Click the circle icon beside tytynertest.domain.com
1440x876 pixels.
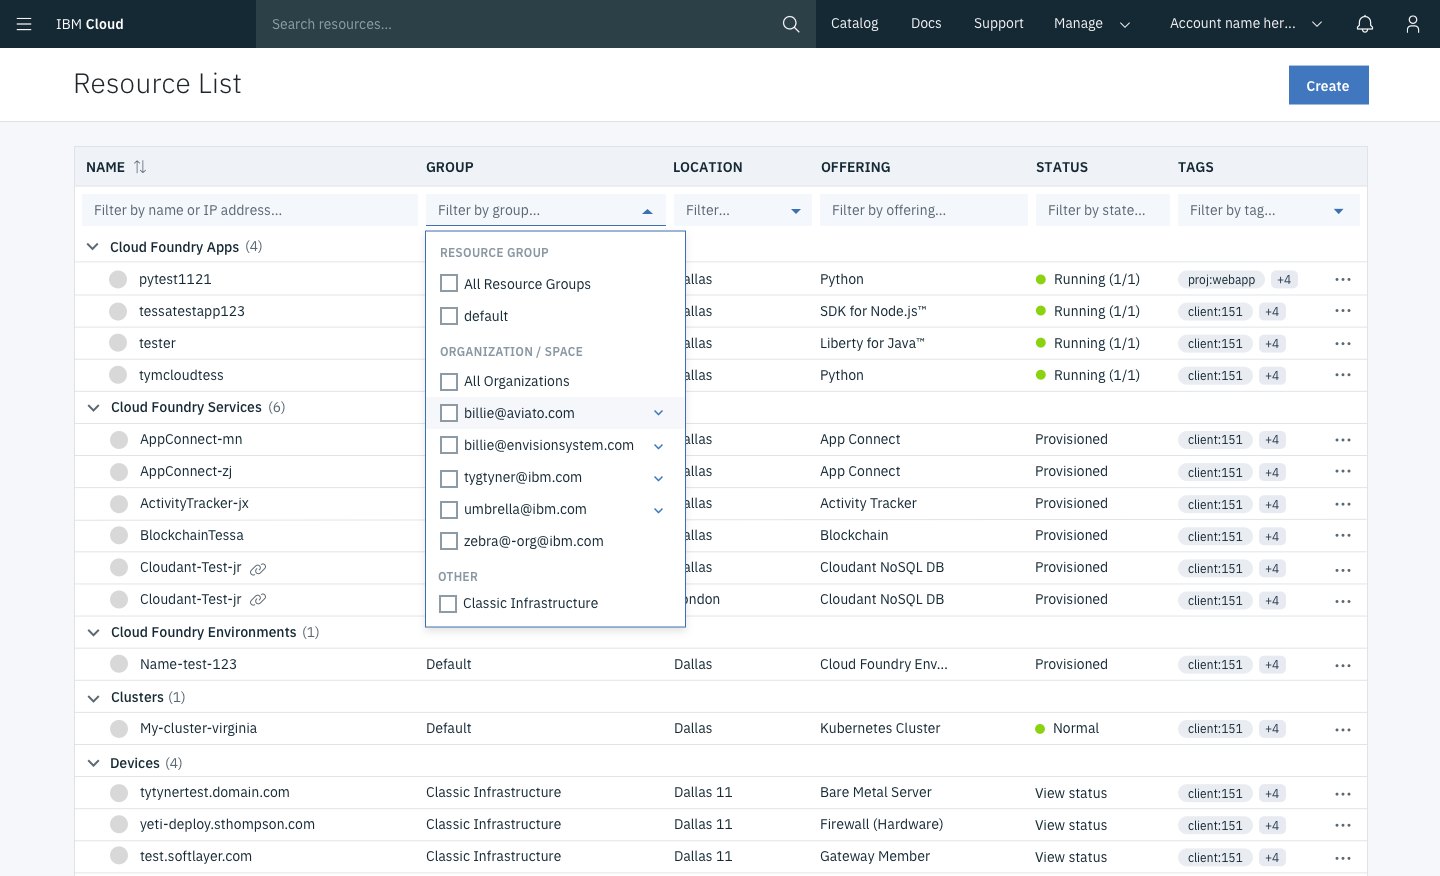tap(119, 793)
